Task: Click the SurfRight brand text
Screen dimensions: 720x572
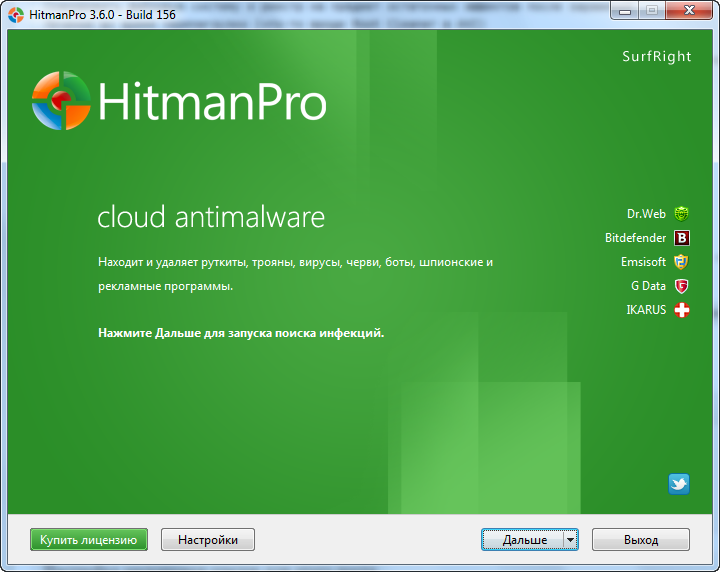Action: coord(657,56)
